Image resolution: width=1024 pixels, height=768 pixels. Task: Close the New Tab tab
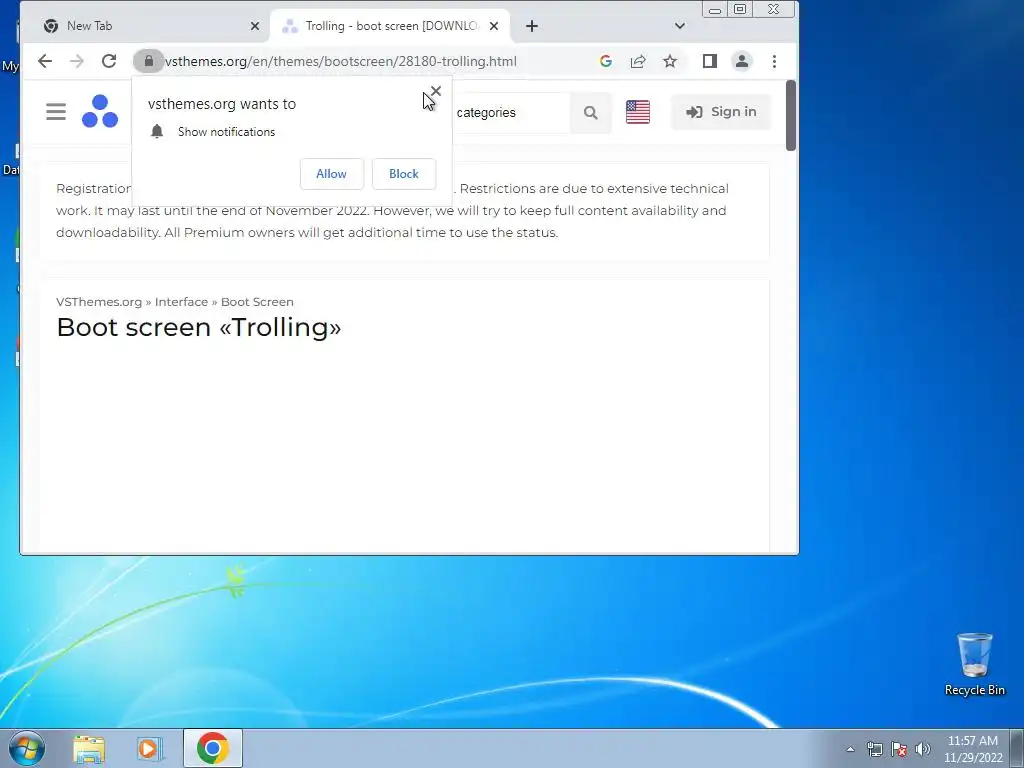pyautogui.click(x=255, y=26)
